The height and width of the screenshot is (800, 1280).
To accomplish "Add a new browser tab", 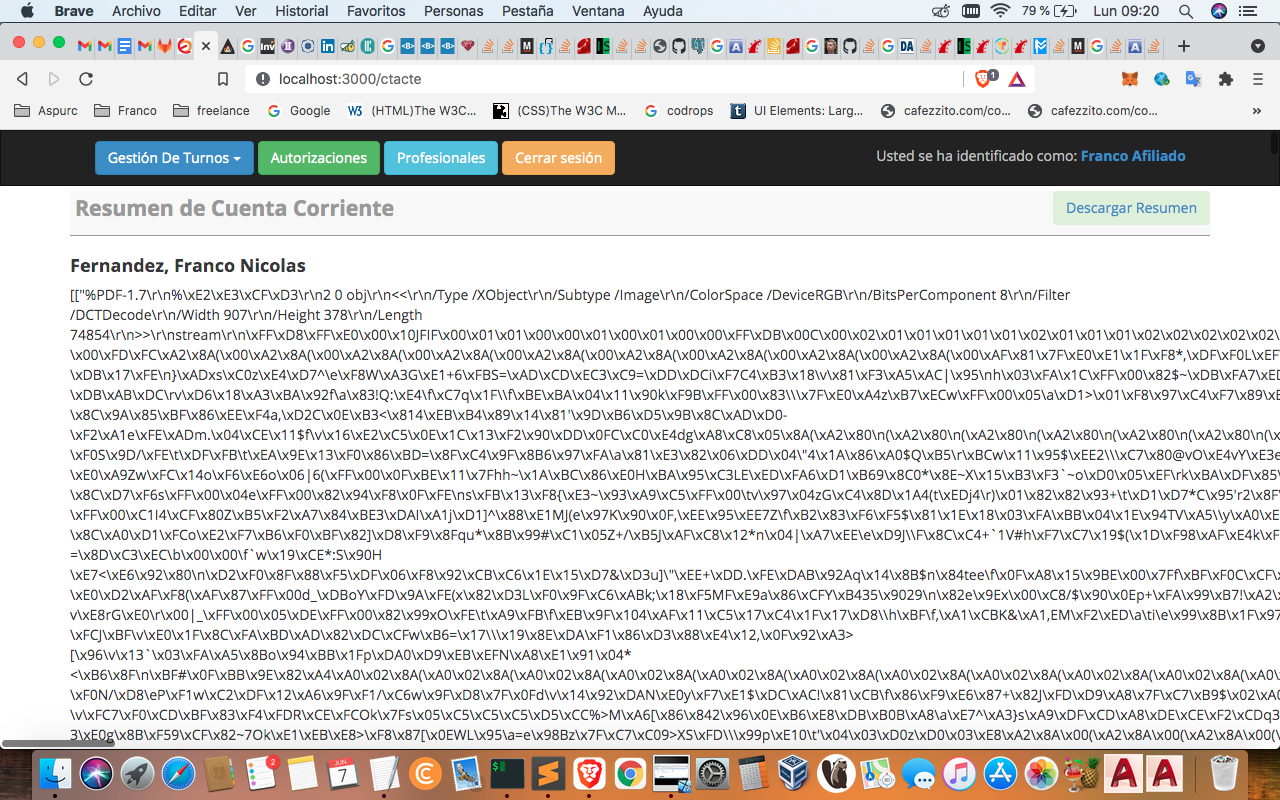I will tap(1184, 46).
